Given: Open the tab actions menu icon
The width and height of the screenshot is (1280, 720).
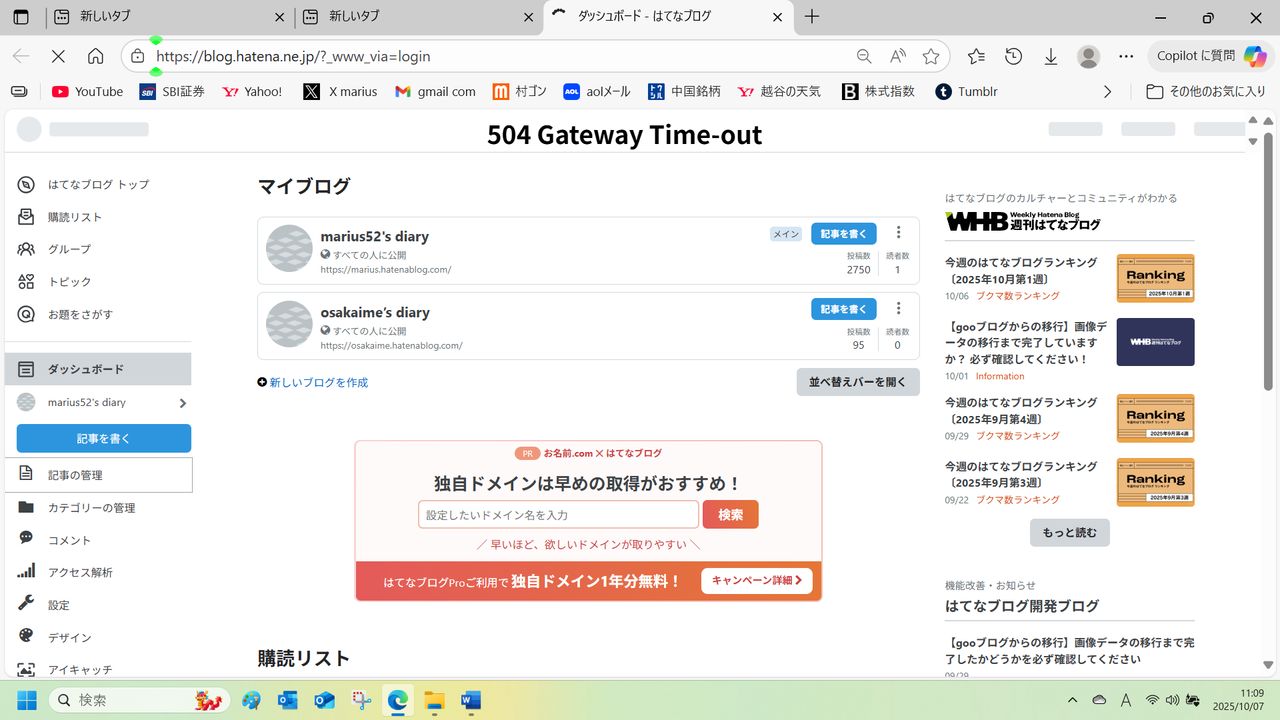Looking at the screenshot, I should pyautogui.click(x=21, y=17).
